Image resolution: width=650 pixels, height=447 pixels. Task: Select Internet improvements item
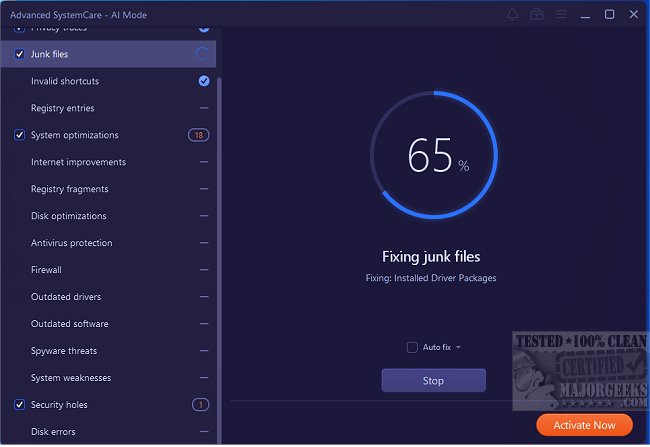coord(108,162)
